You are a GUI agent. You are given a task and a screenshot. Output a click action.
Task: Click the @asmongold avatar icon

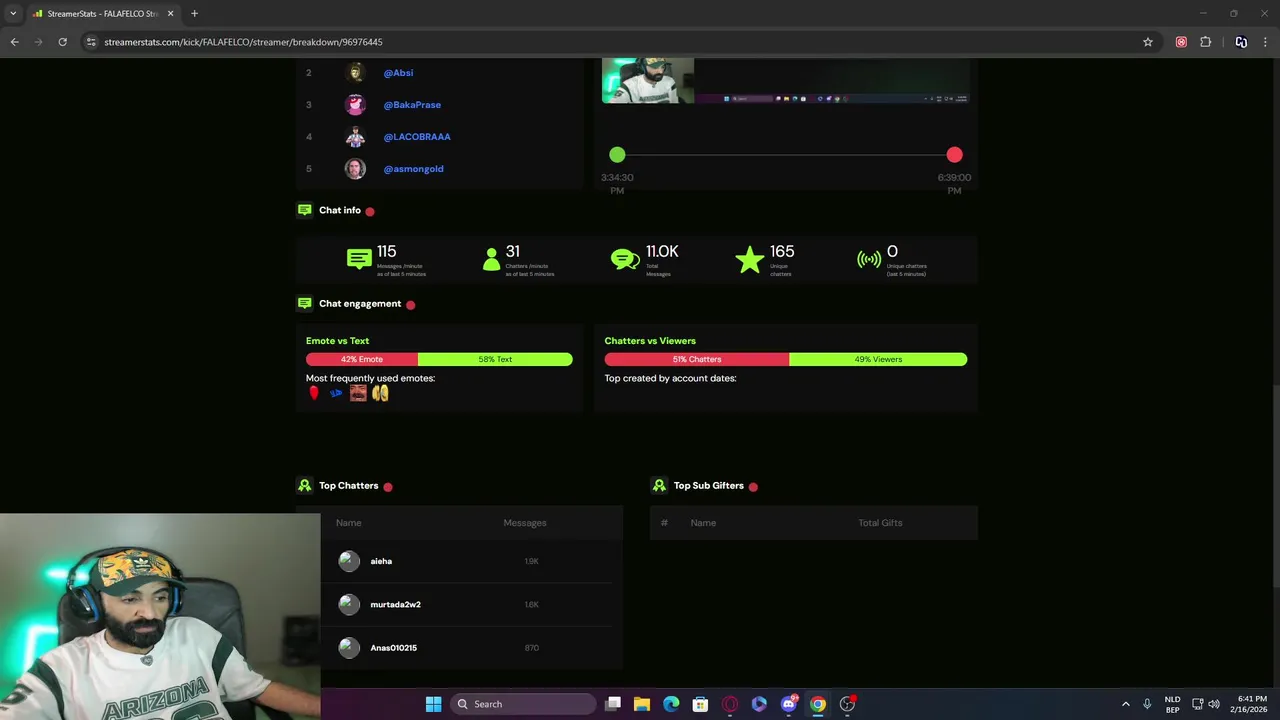[355, 168]
